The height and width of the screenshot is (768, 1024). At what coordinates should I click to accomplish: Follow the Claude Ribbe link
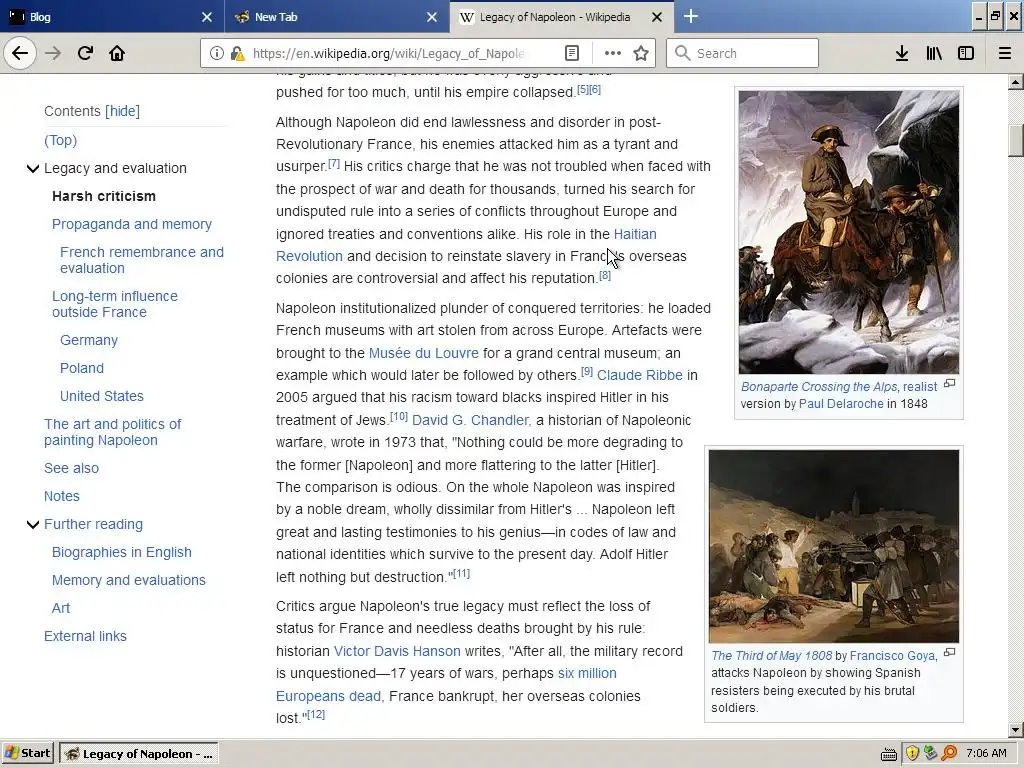640,376
